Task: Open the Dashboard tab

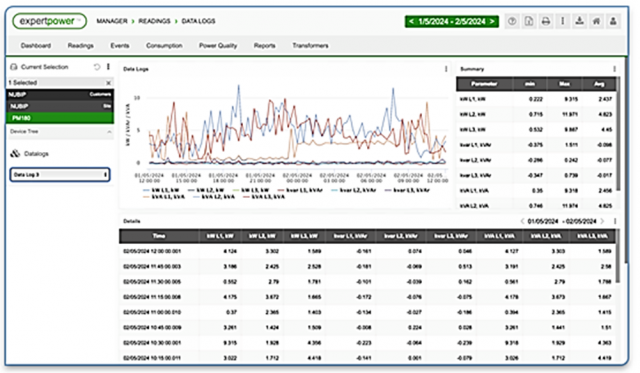Action: click(36, 46)
